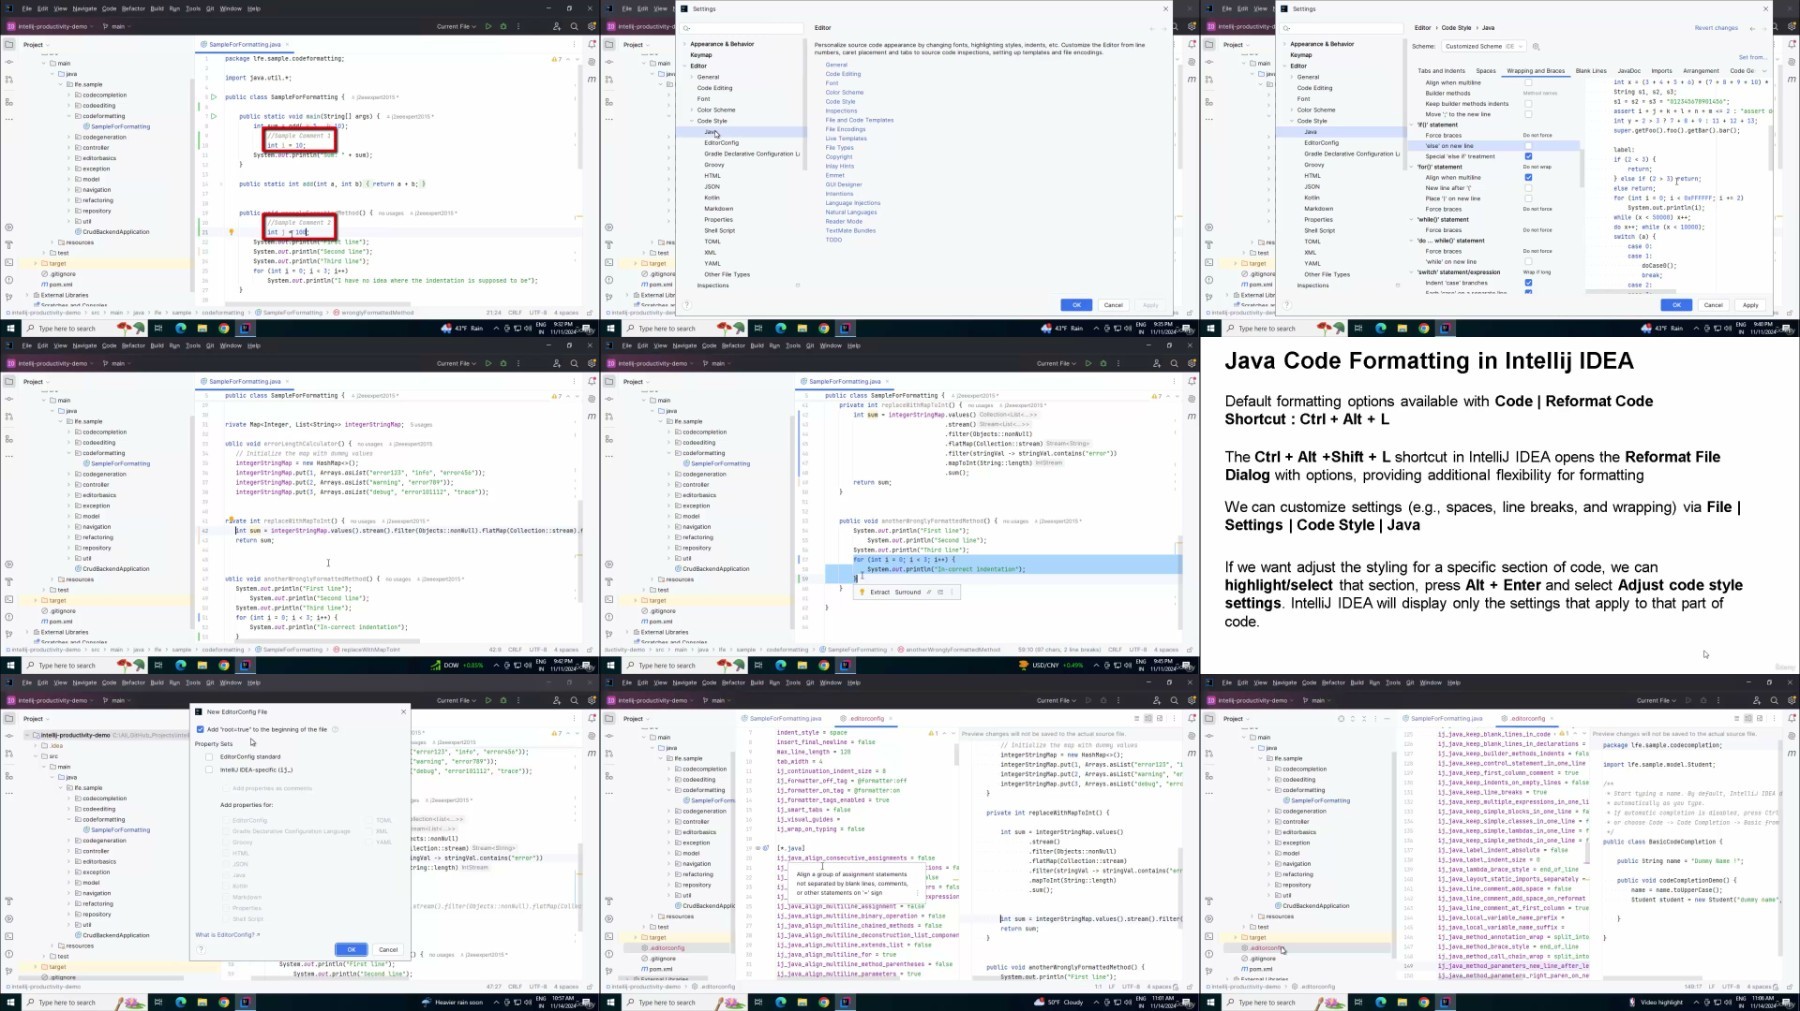Screen dimensions: 1800x1011
Task: Click the info hint icon after root=true option
Action: [x=335, y=729]
